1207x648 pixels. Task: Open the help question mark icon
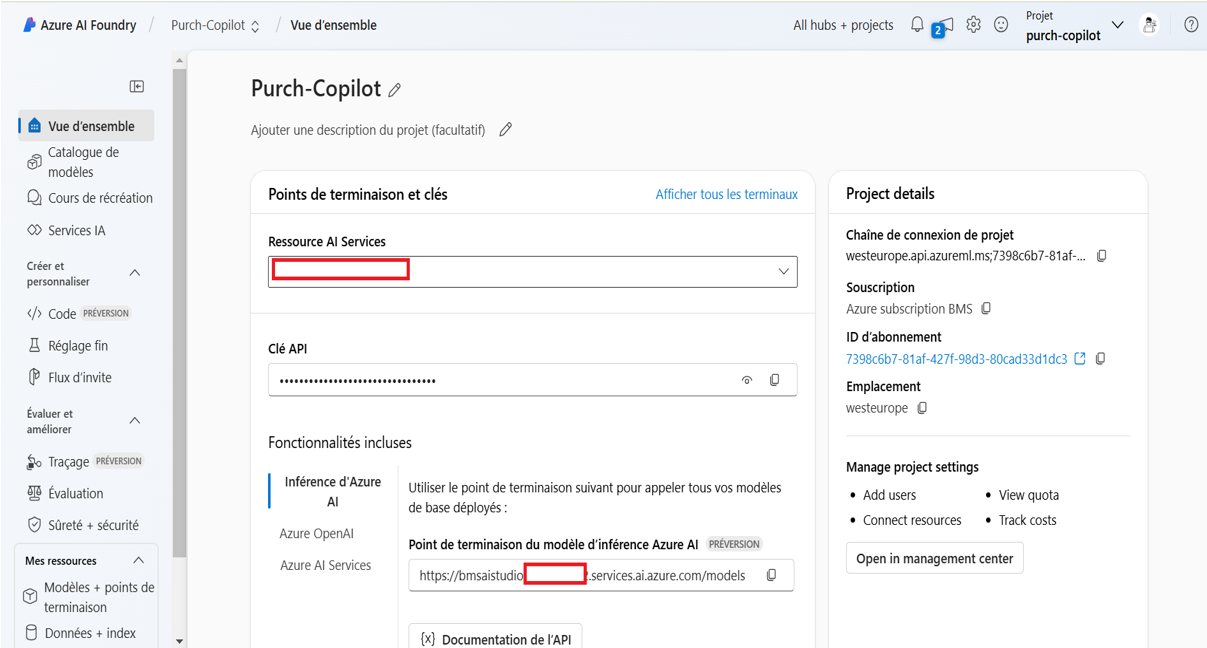[x=1191, y=25]
